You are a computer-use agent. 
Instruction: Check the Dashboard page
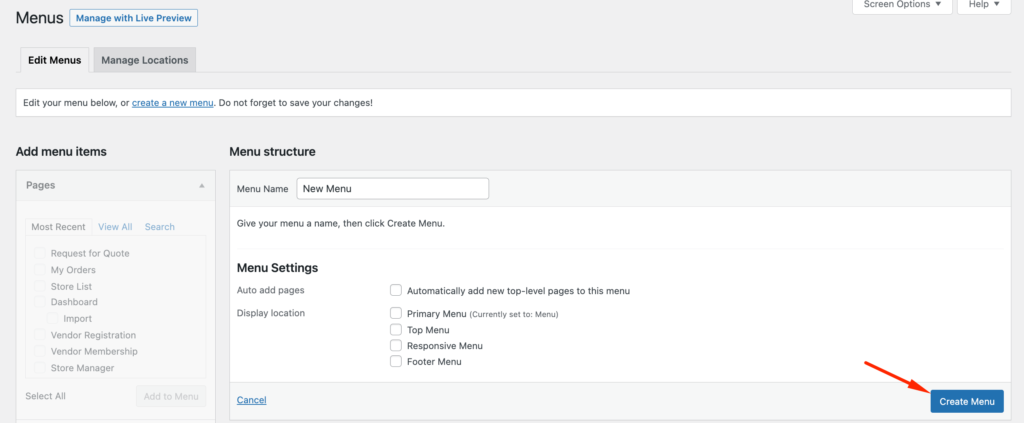pyautogui.click(x=40, y=302)
